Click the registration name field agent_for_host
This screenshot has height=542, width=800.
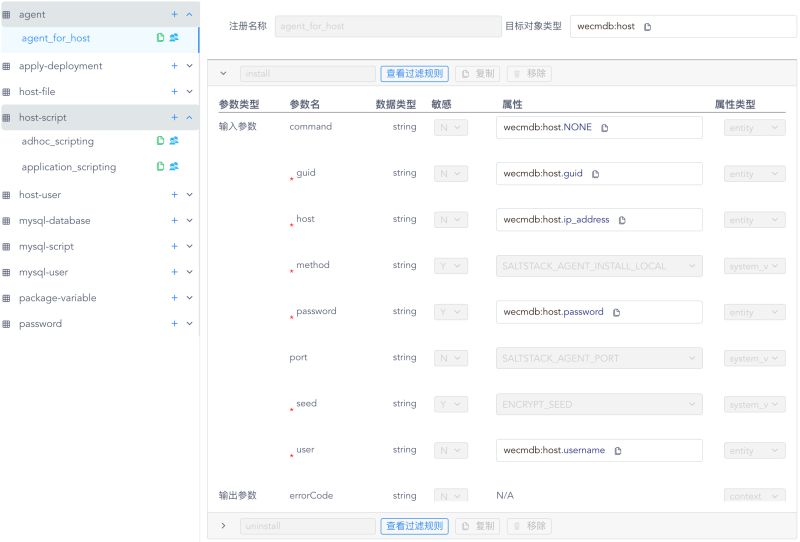coord(388,26)
